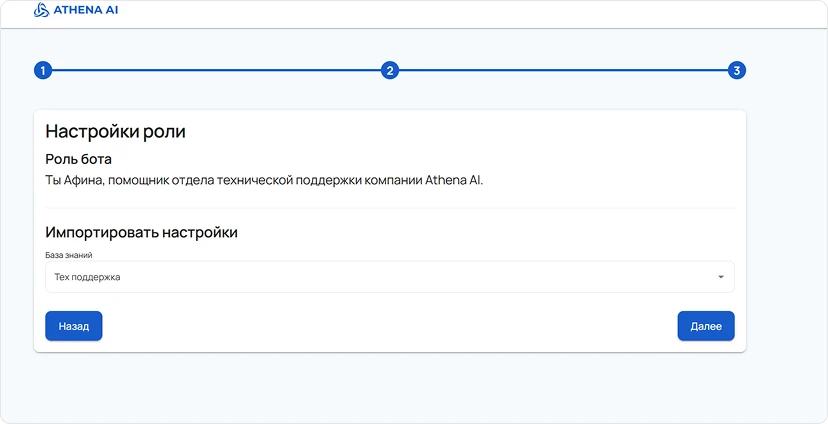This screenshot has height=424, width=828.
Task: Expand the База знаний dropdown arrow
Action: click(720, 277)
